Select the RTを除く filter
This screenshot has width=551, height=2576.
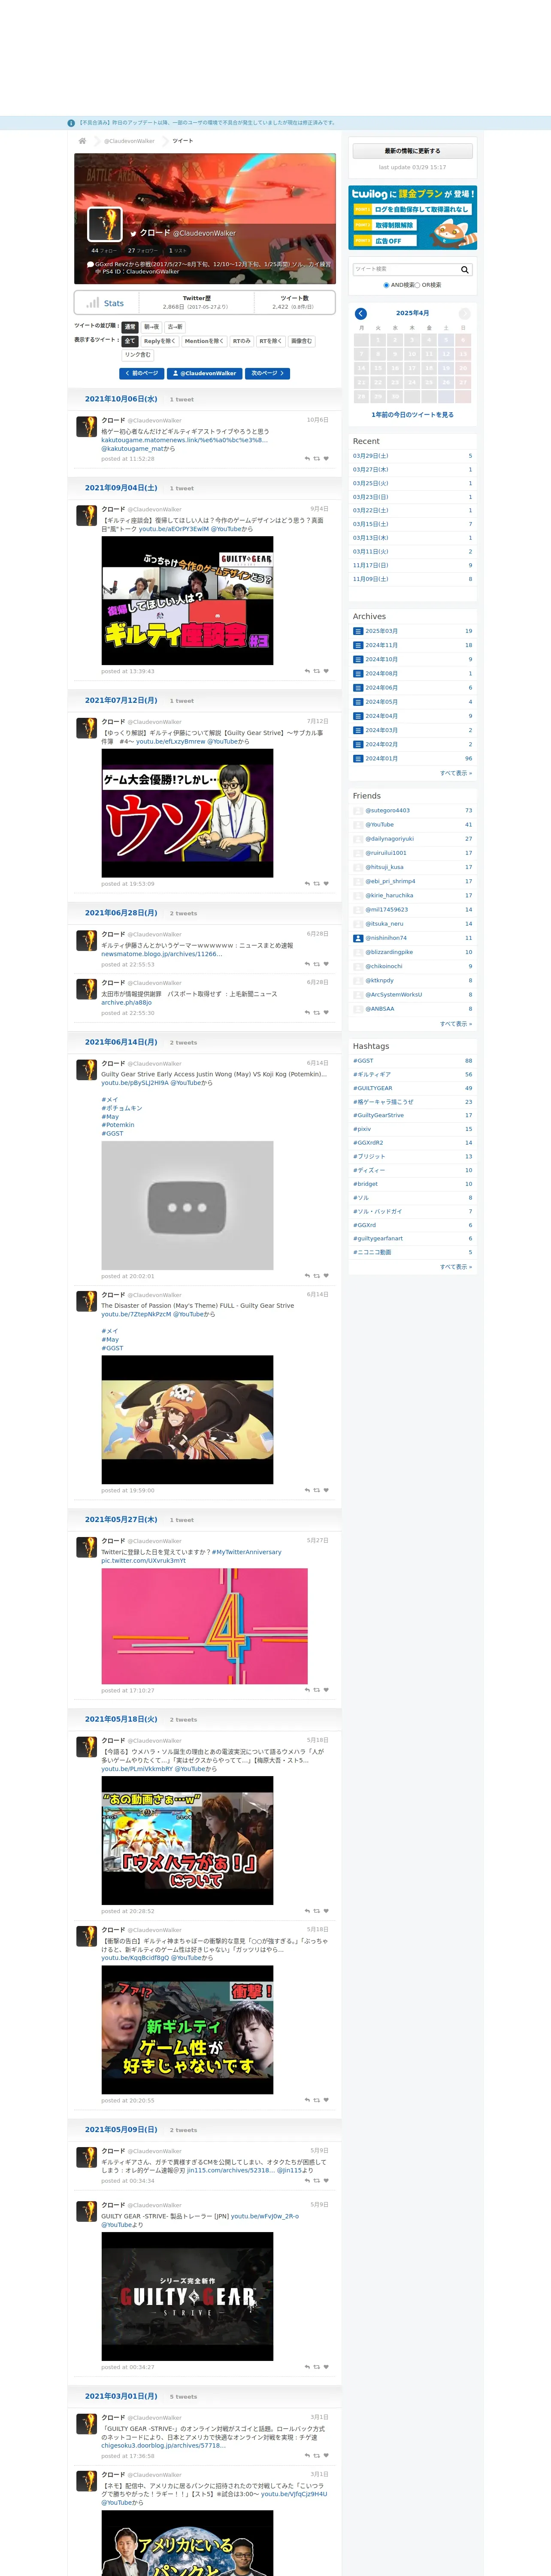tap(271, 341)
